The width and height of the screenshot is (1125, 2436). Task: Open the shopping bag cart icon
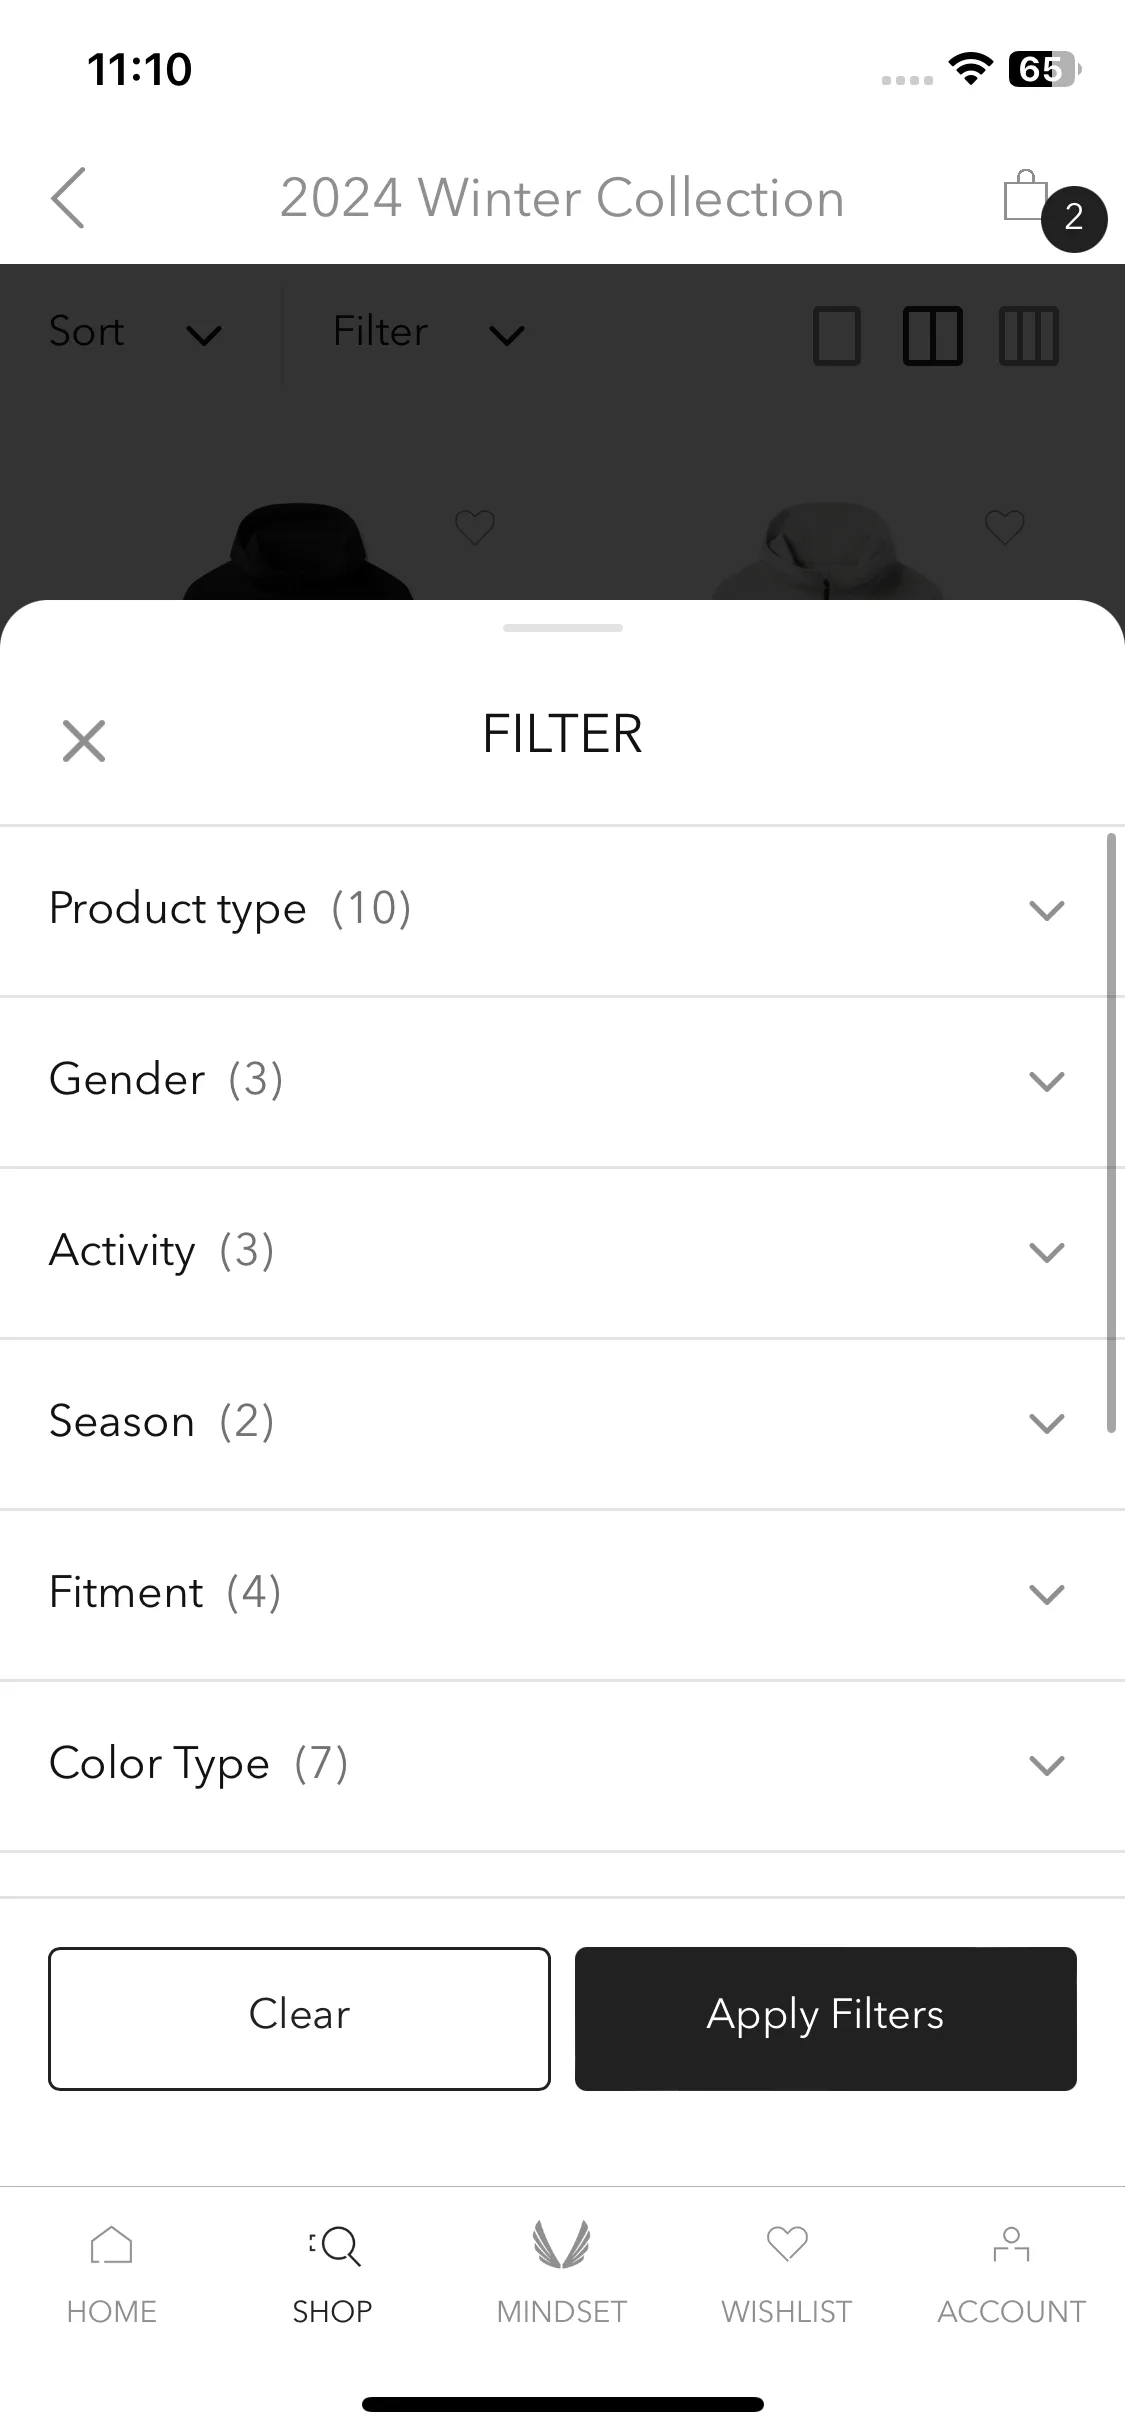tap(1028, 197)
